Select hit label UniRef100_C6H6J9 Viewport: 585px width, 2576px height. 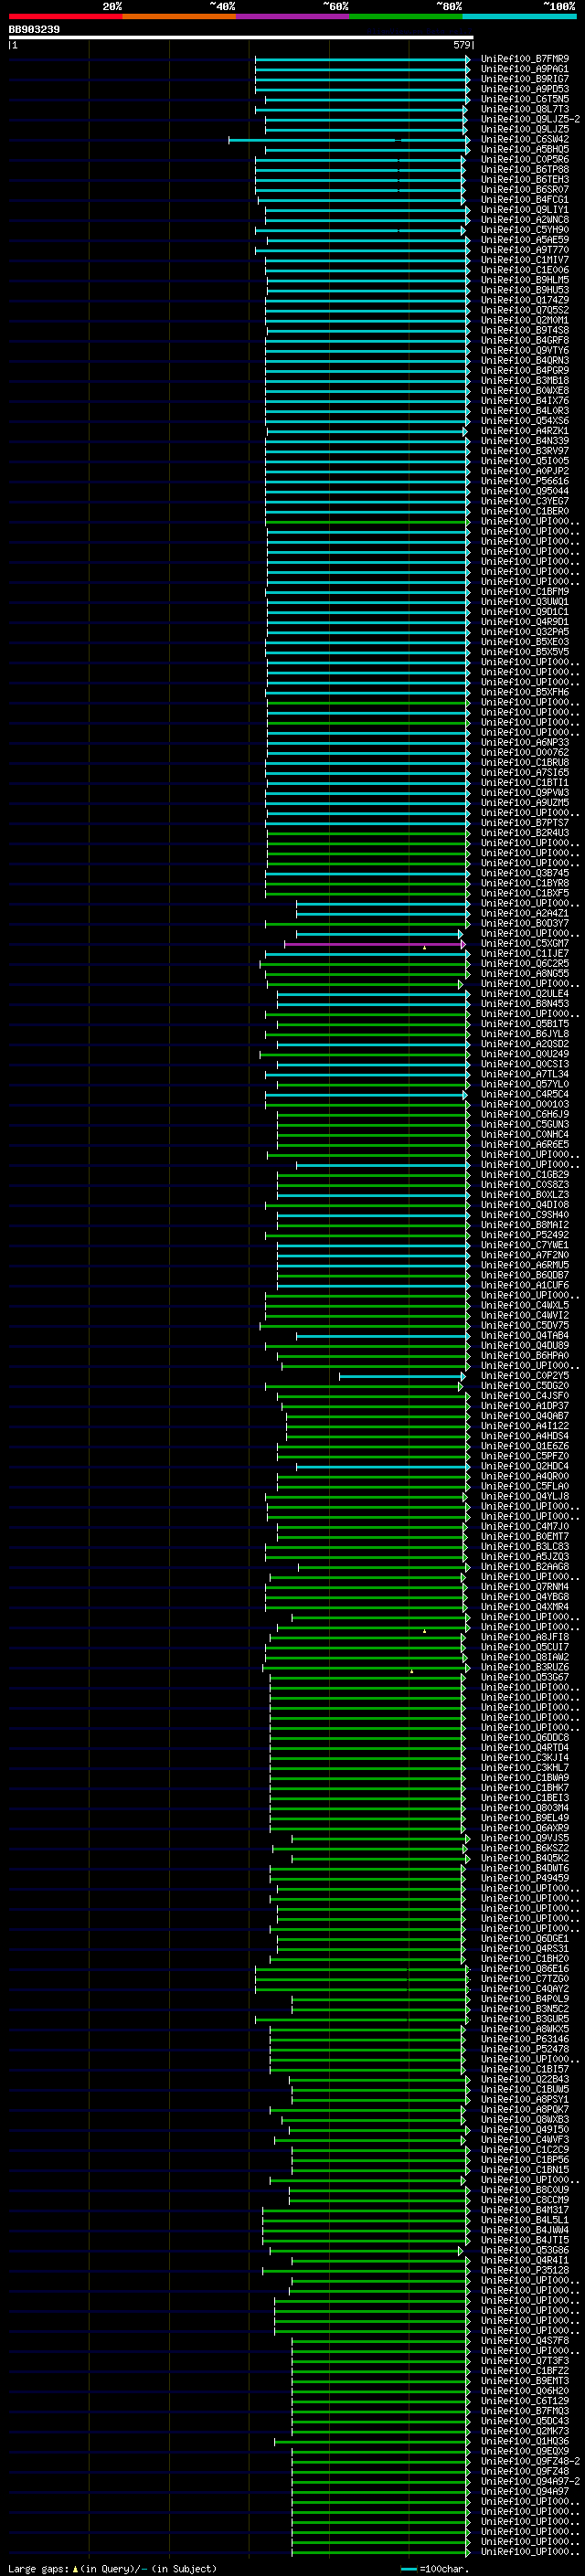[525, 1115]
